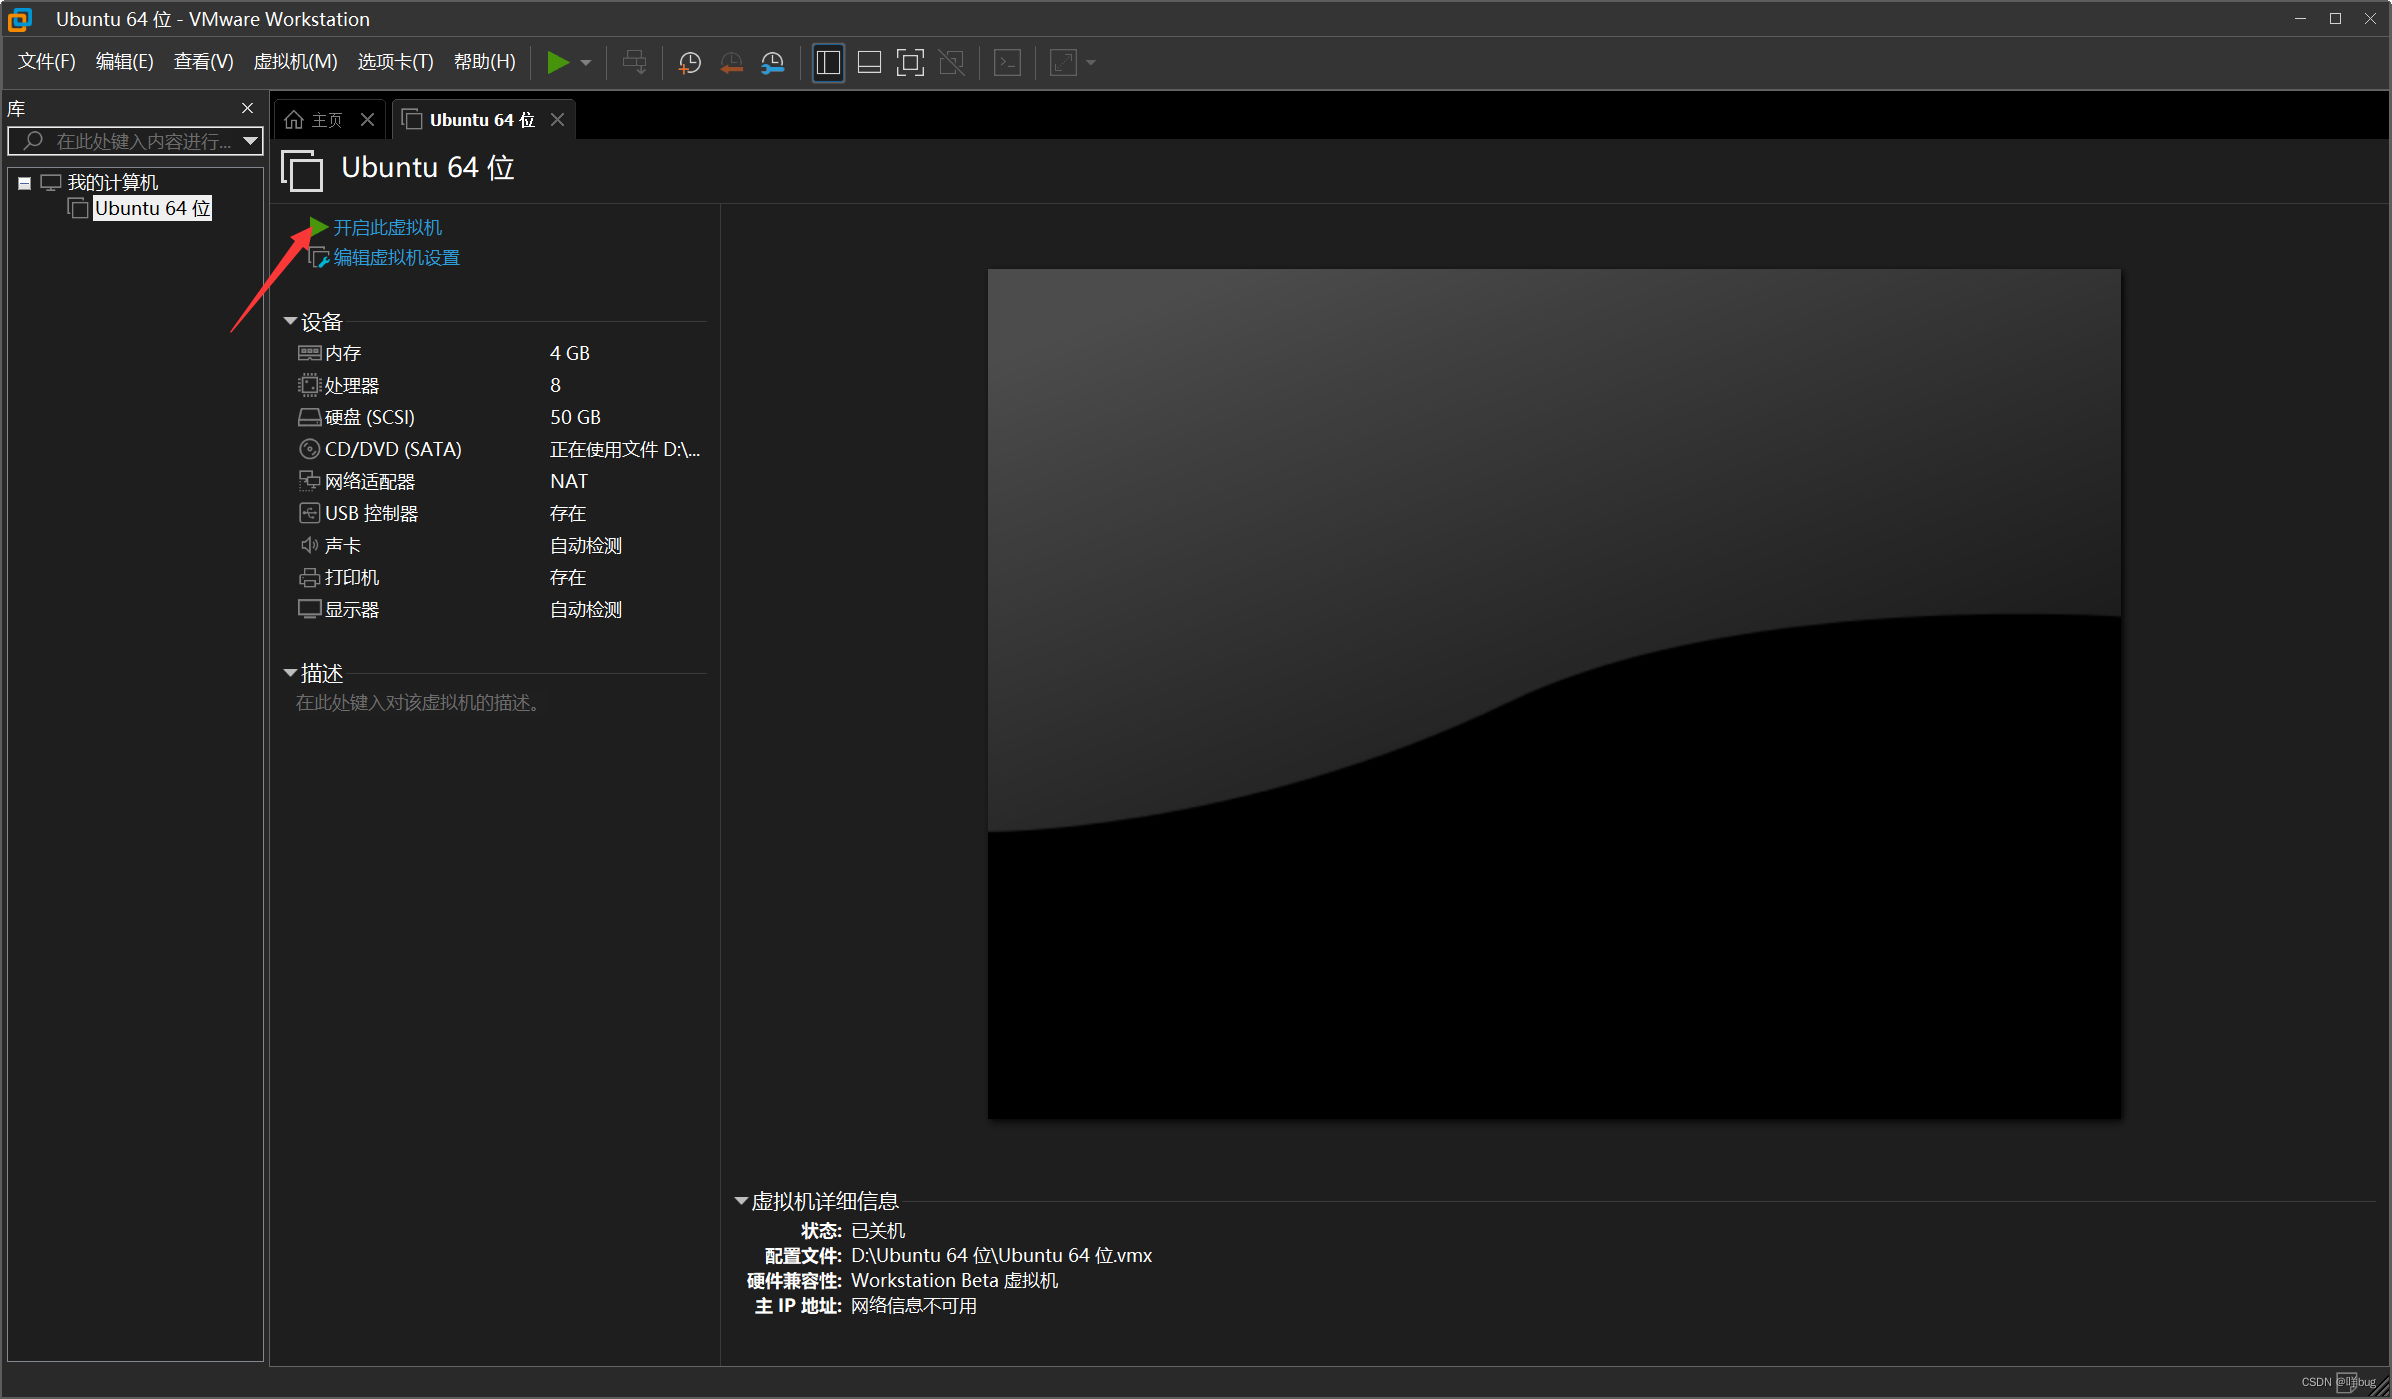Click the 编辑虚拟机设置 link
This screenshot has height=1399, width=2392.
point(396,258)
